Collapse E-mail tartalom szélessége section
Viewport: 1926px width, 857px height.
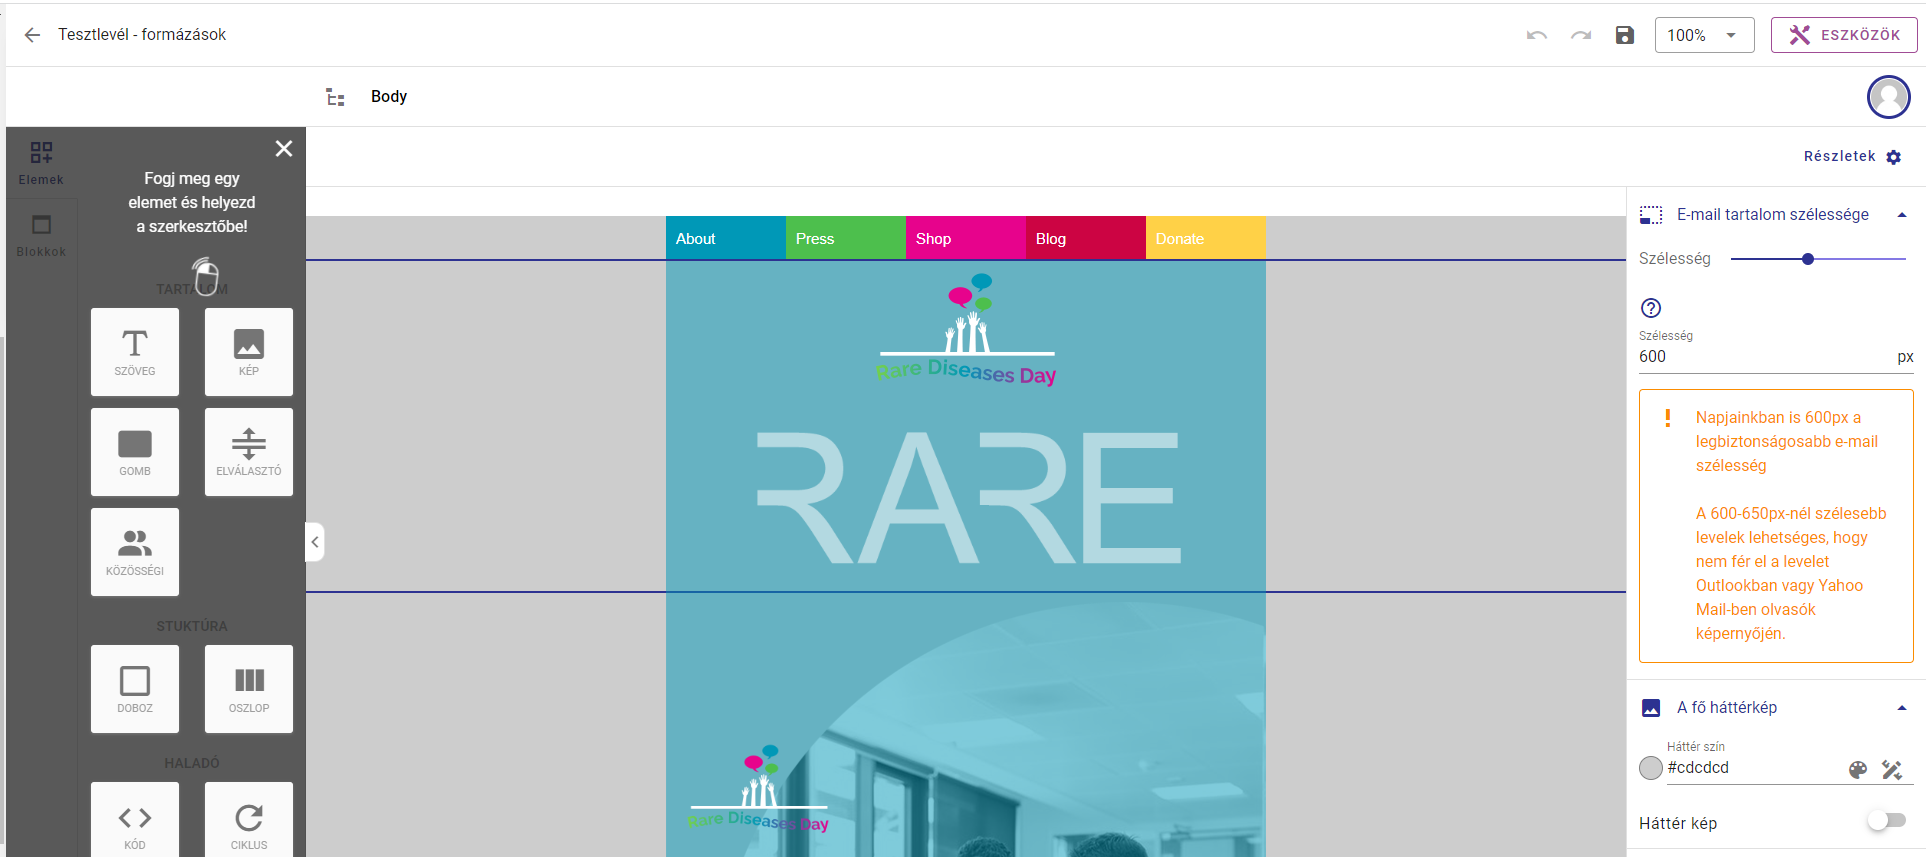(1902, 215)
